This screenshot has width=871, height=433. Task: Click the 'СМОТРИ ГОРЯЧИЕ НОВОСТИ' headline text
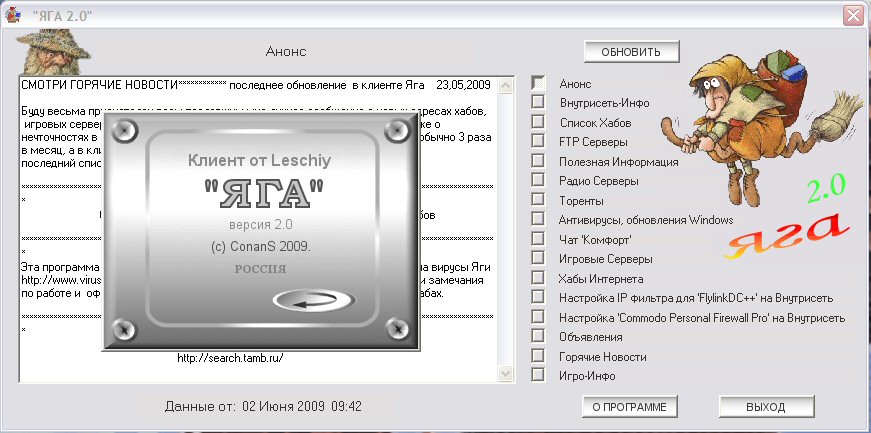pos(98,85)
